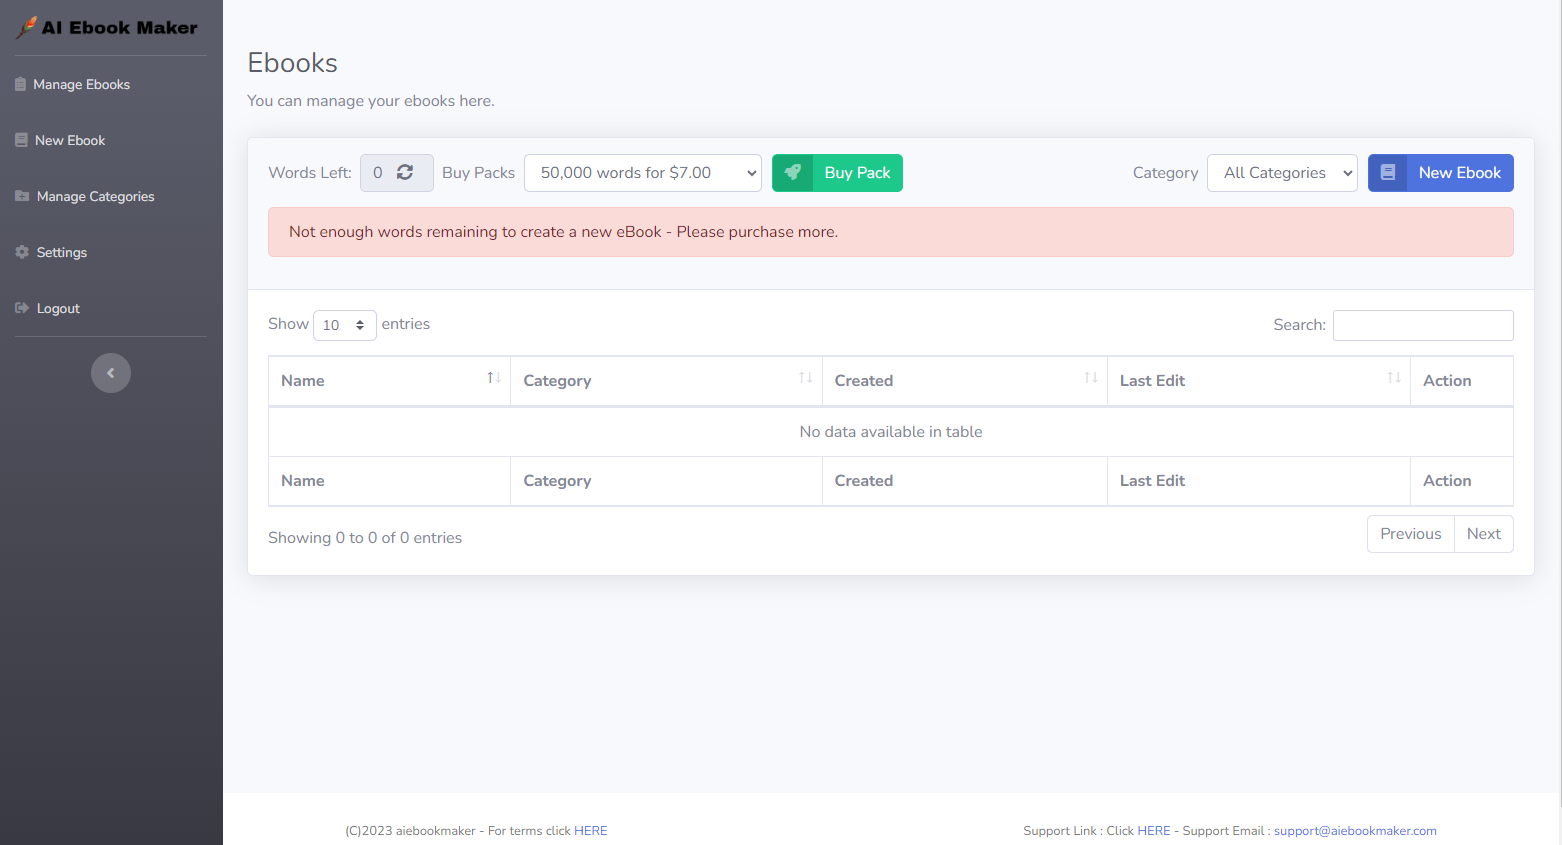Collapse the sidebar with the chevron button
This screenshot has height=845, width=1562.
coord(111,373)
